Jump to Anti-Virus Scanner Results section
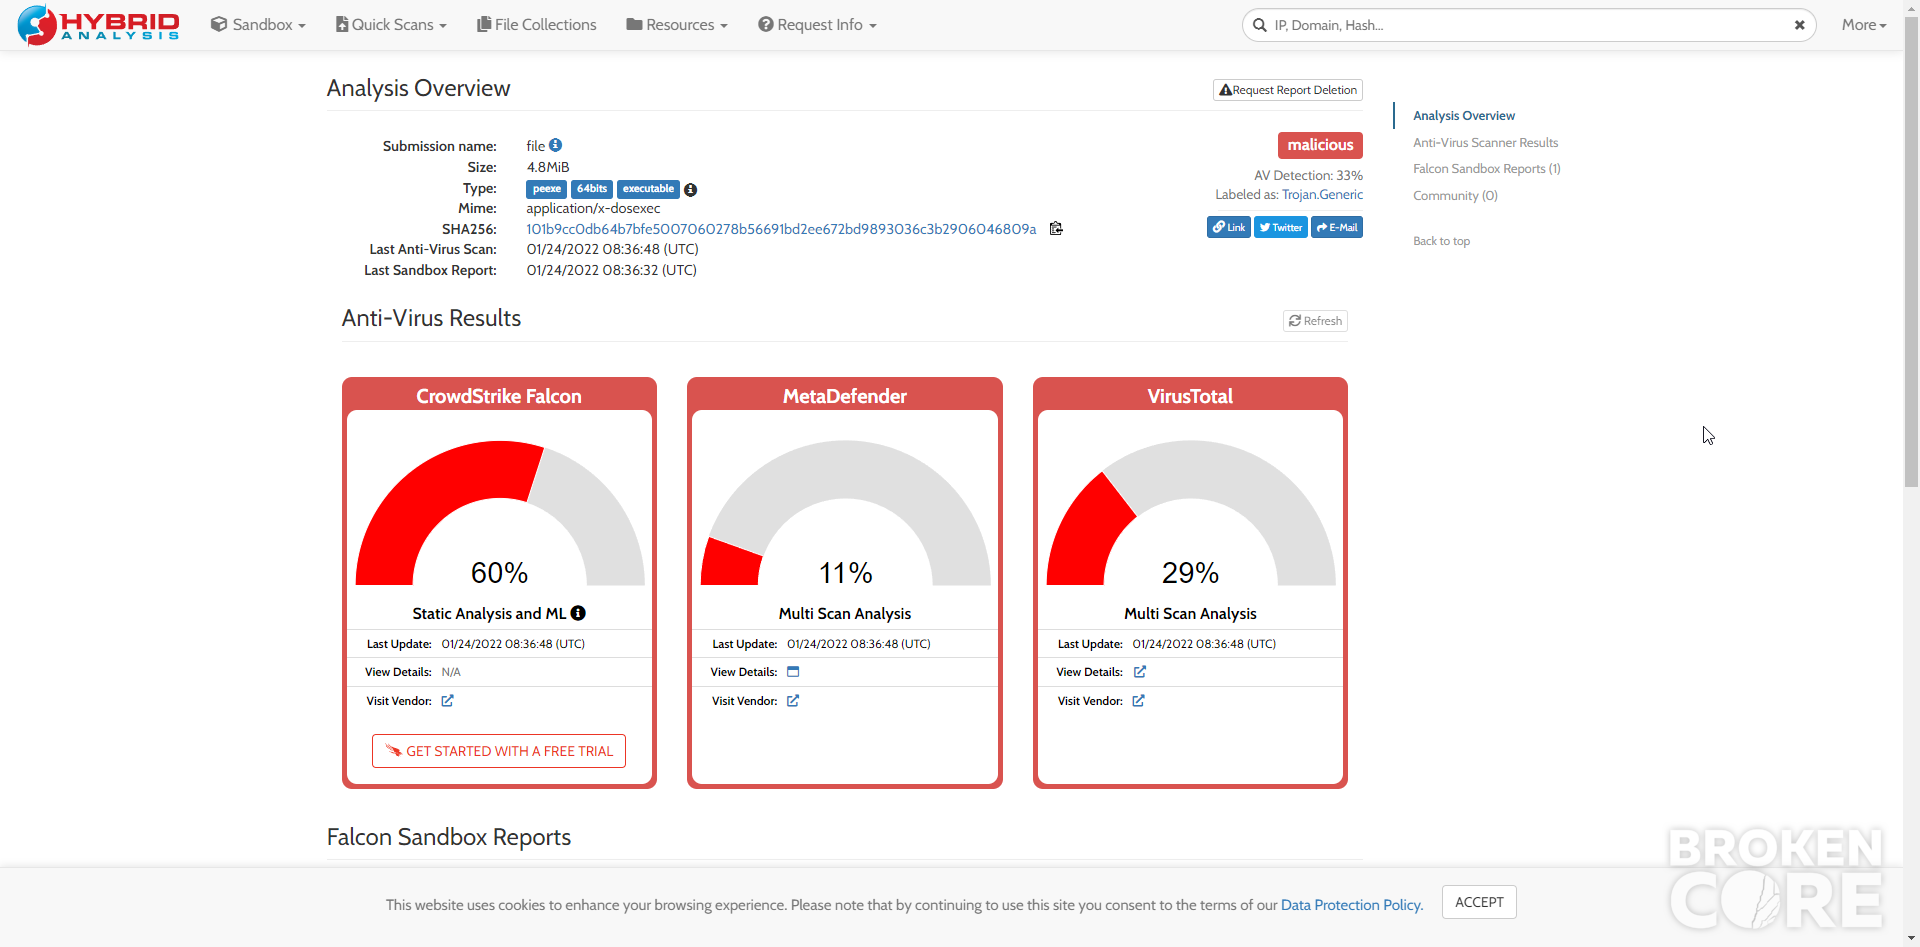Image resolution: width=1920 pixels, height=947 pixels. point(1485,143)
